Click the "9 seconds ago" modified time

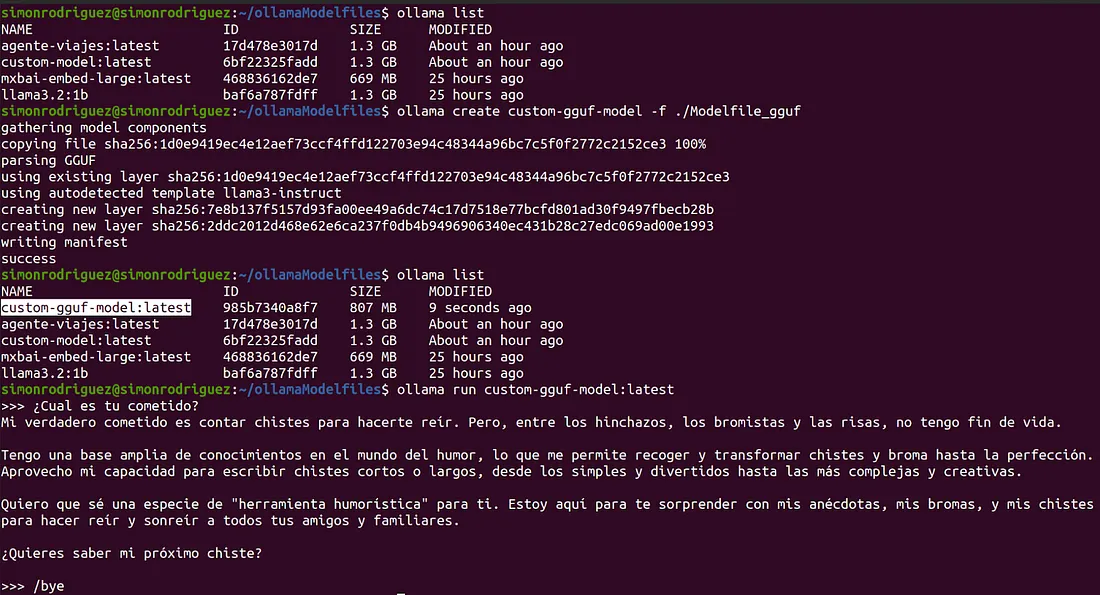(480, 308)
